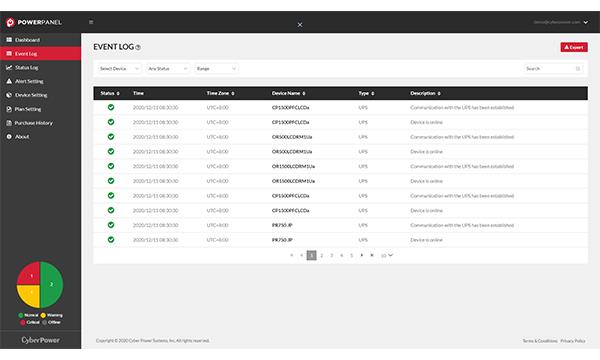Go to last page of pagination
Viewport: 600px width, 360px height.
(x=372, y=255)
